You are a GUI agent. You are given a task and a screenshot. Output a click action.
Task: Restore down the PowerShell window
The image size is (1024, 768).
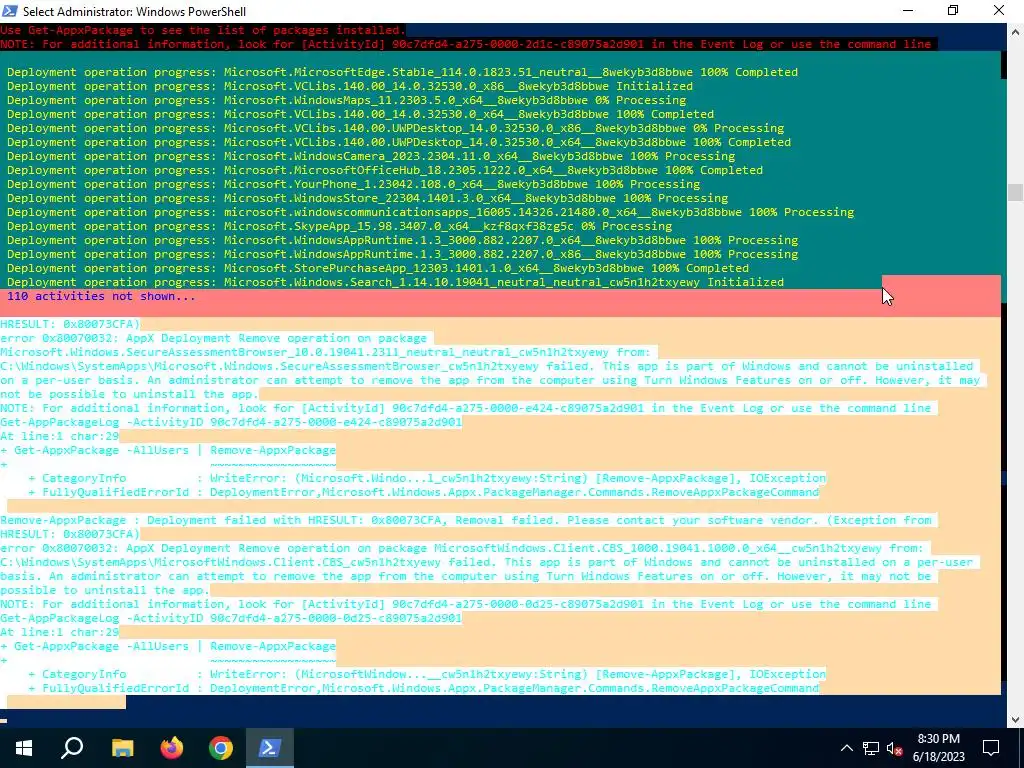(953, 10)
